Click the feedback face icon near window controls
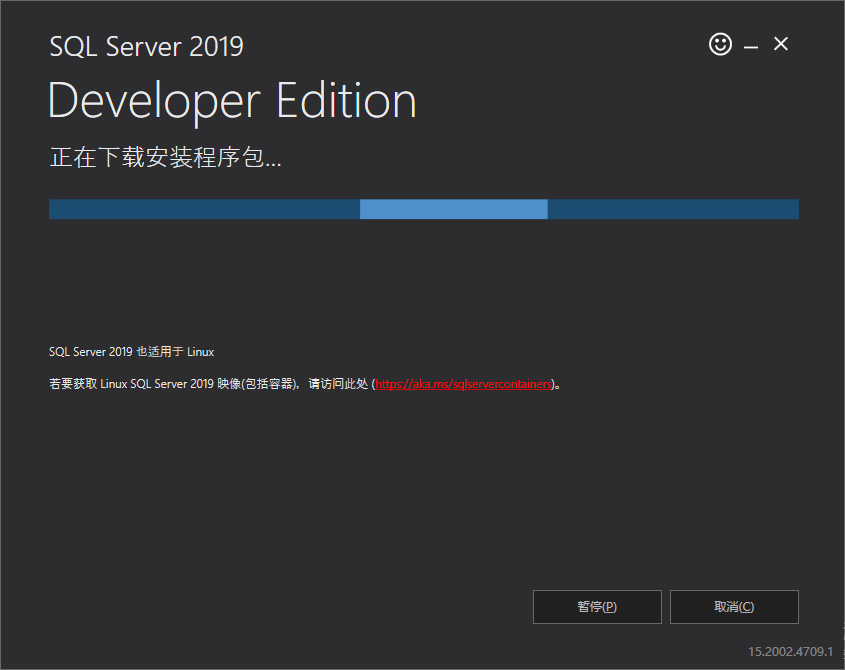 (x=720, y=44)
